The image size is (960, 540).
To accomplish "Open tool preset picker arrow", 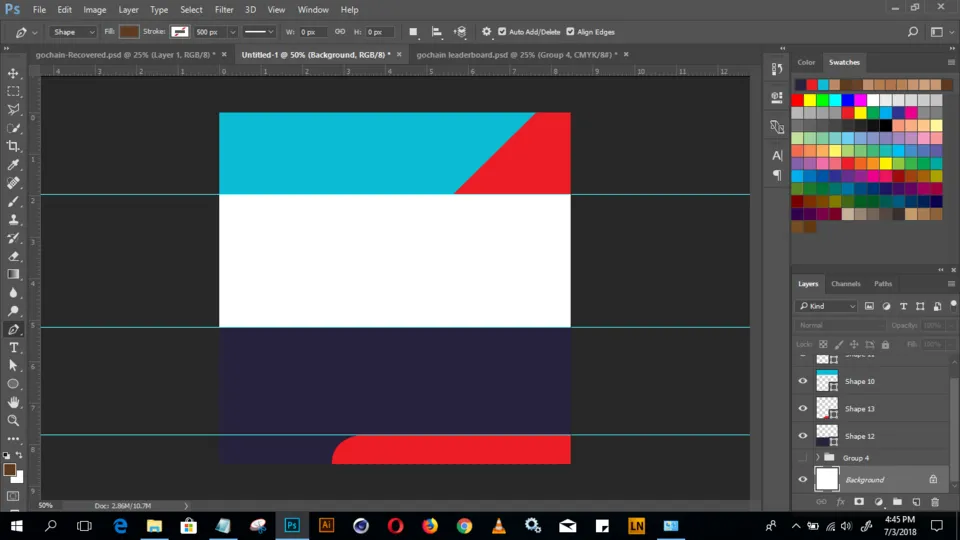I will (35, 32).
